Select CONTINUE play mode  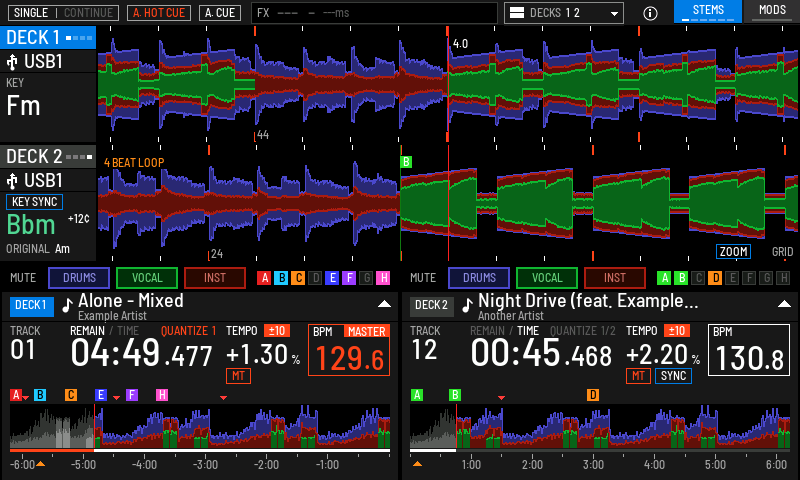pos(88,13)
